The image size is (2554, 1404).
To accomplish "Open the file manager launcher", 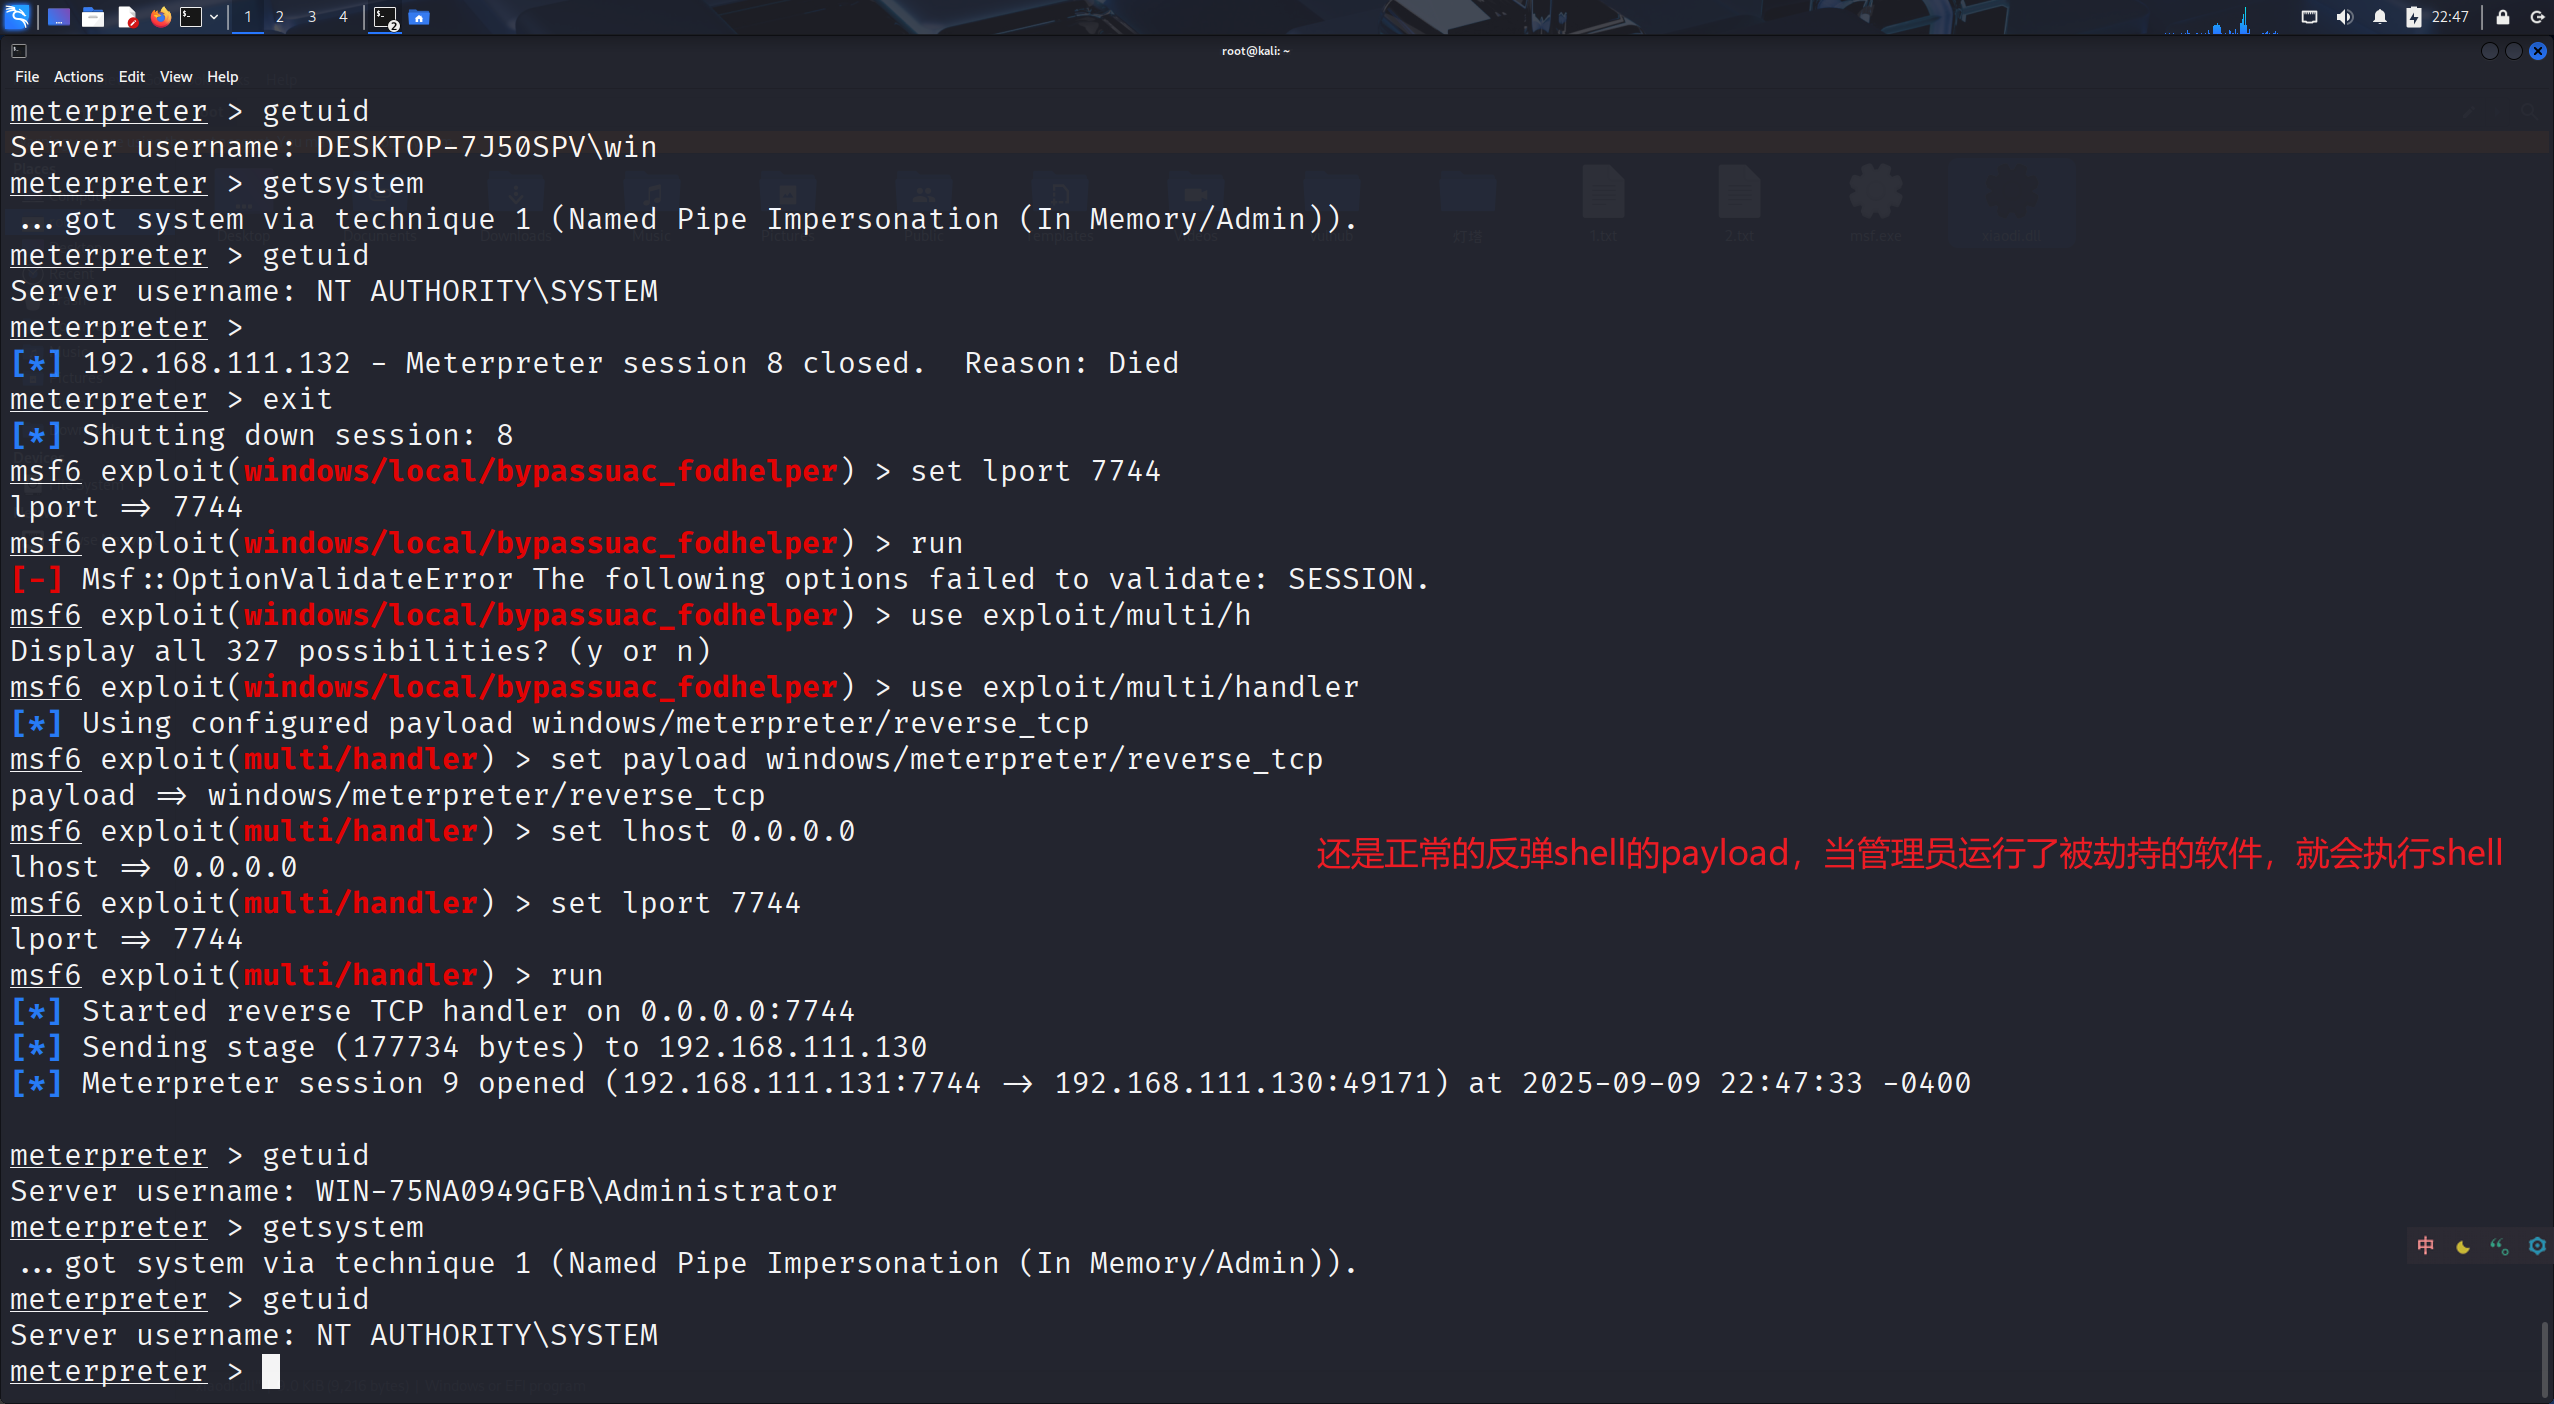I will tap(93, 17).
